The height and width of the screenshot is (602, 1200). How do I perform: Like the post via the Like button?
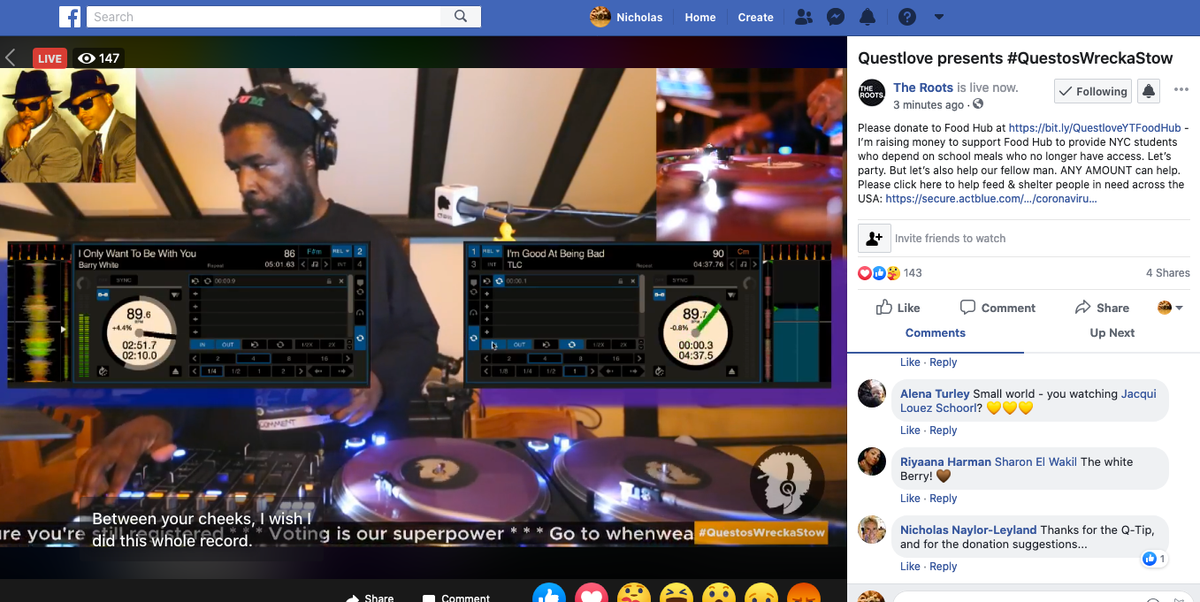[897, 307]
